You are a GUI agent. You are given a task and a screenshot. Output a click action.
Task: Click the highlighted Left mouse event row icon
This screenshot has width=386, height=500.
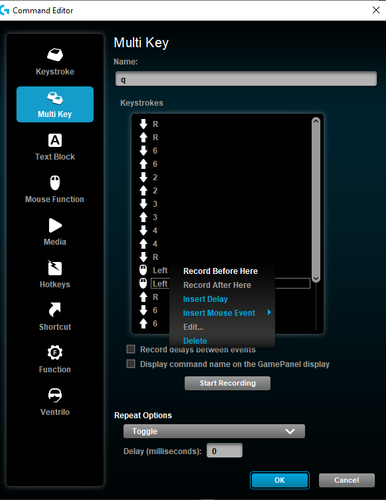(x=143, y=284)
